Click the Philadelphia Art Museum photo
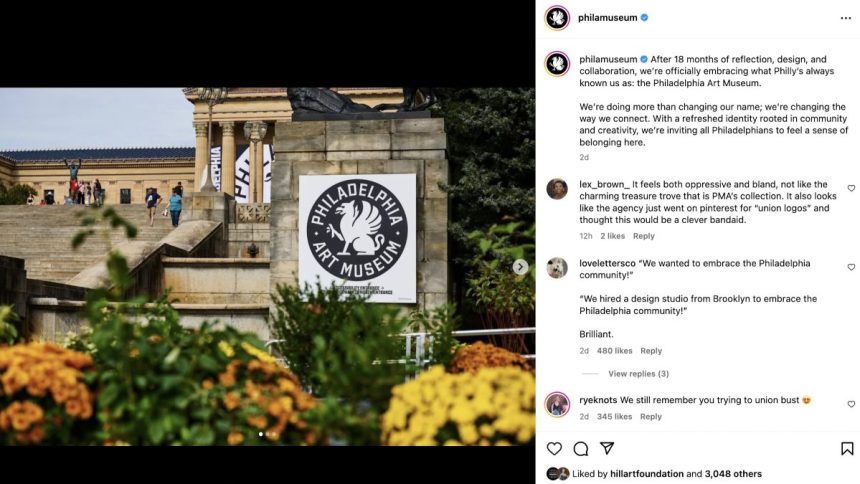 (268, 267)
